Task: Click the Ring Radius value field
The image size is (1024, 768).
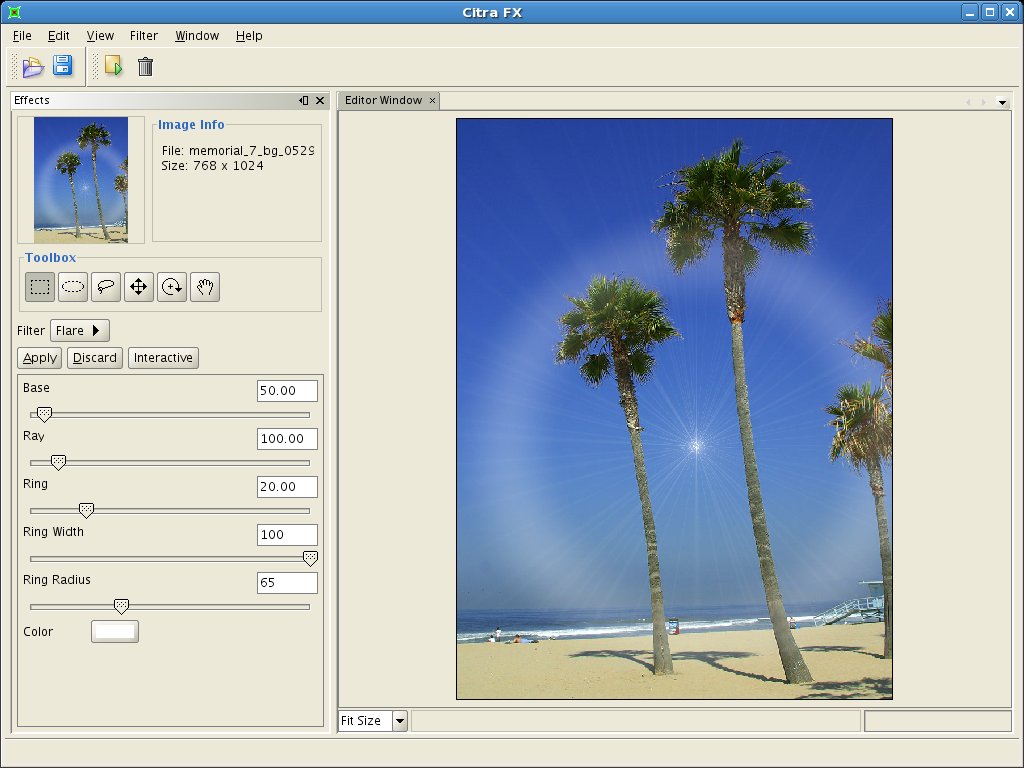Action: (x=287, y=583)
